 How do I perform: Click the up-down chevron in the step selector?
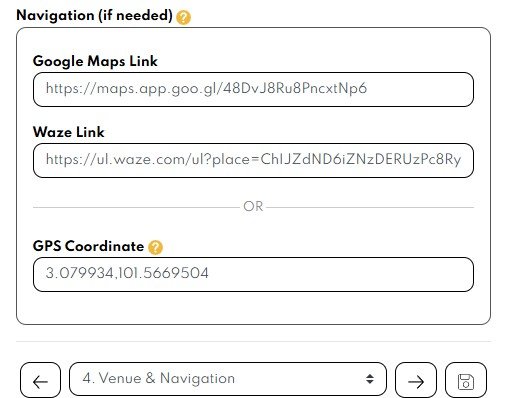(x=370, y=379)
